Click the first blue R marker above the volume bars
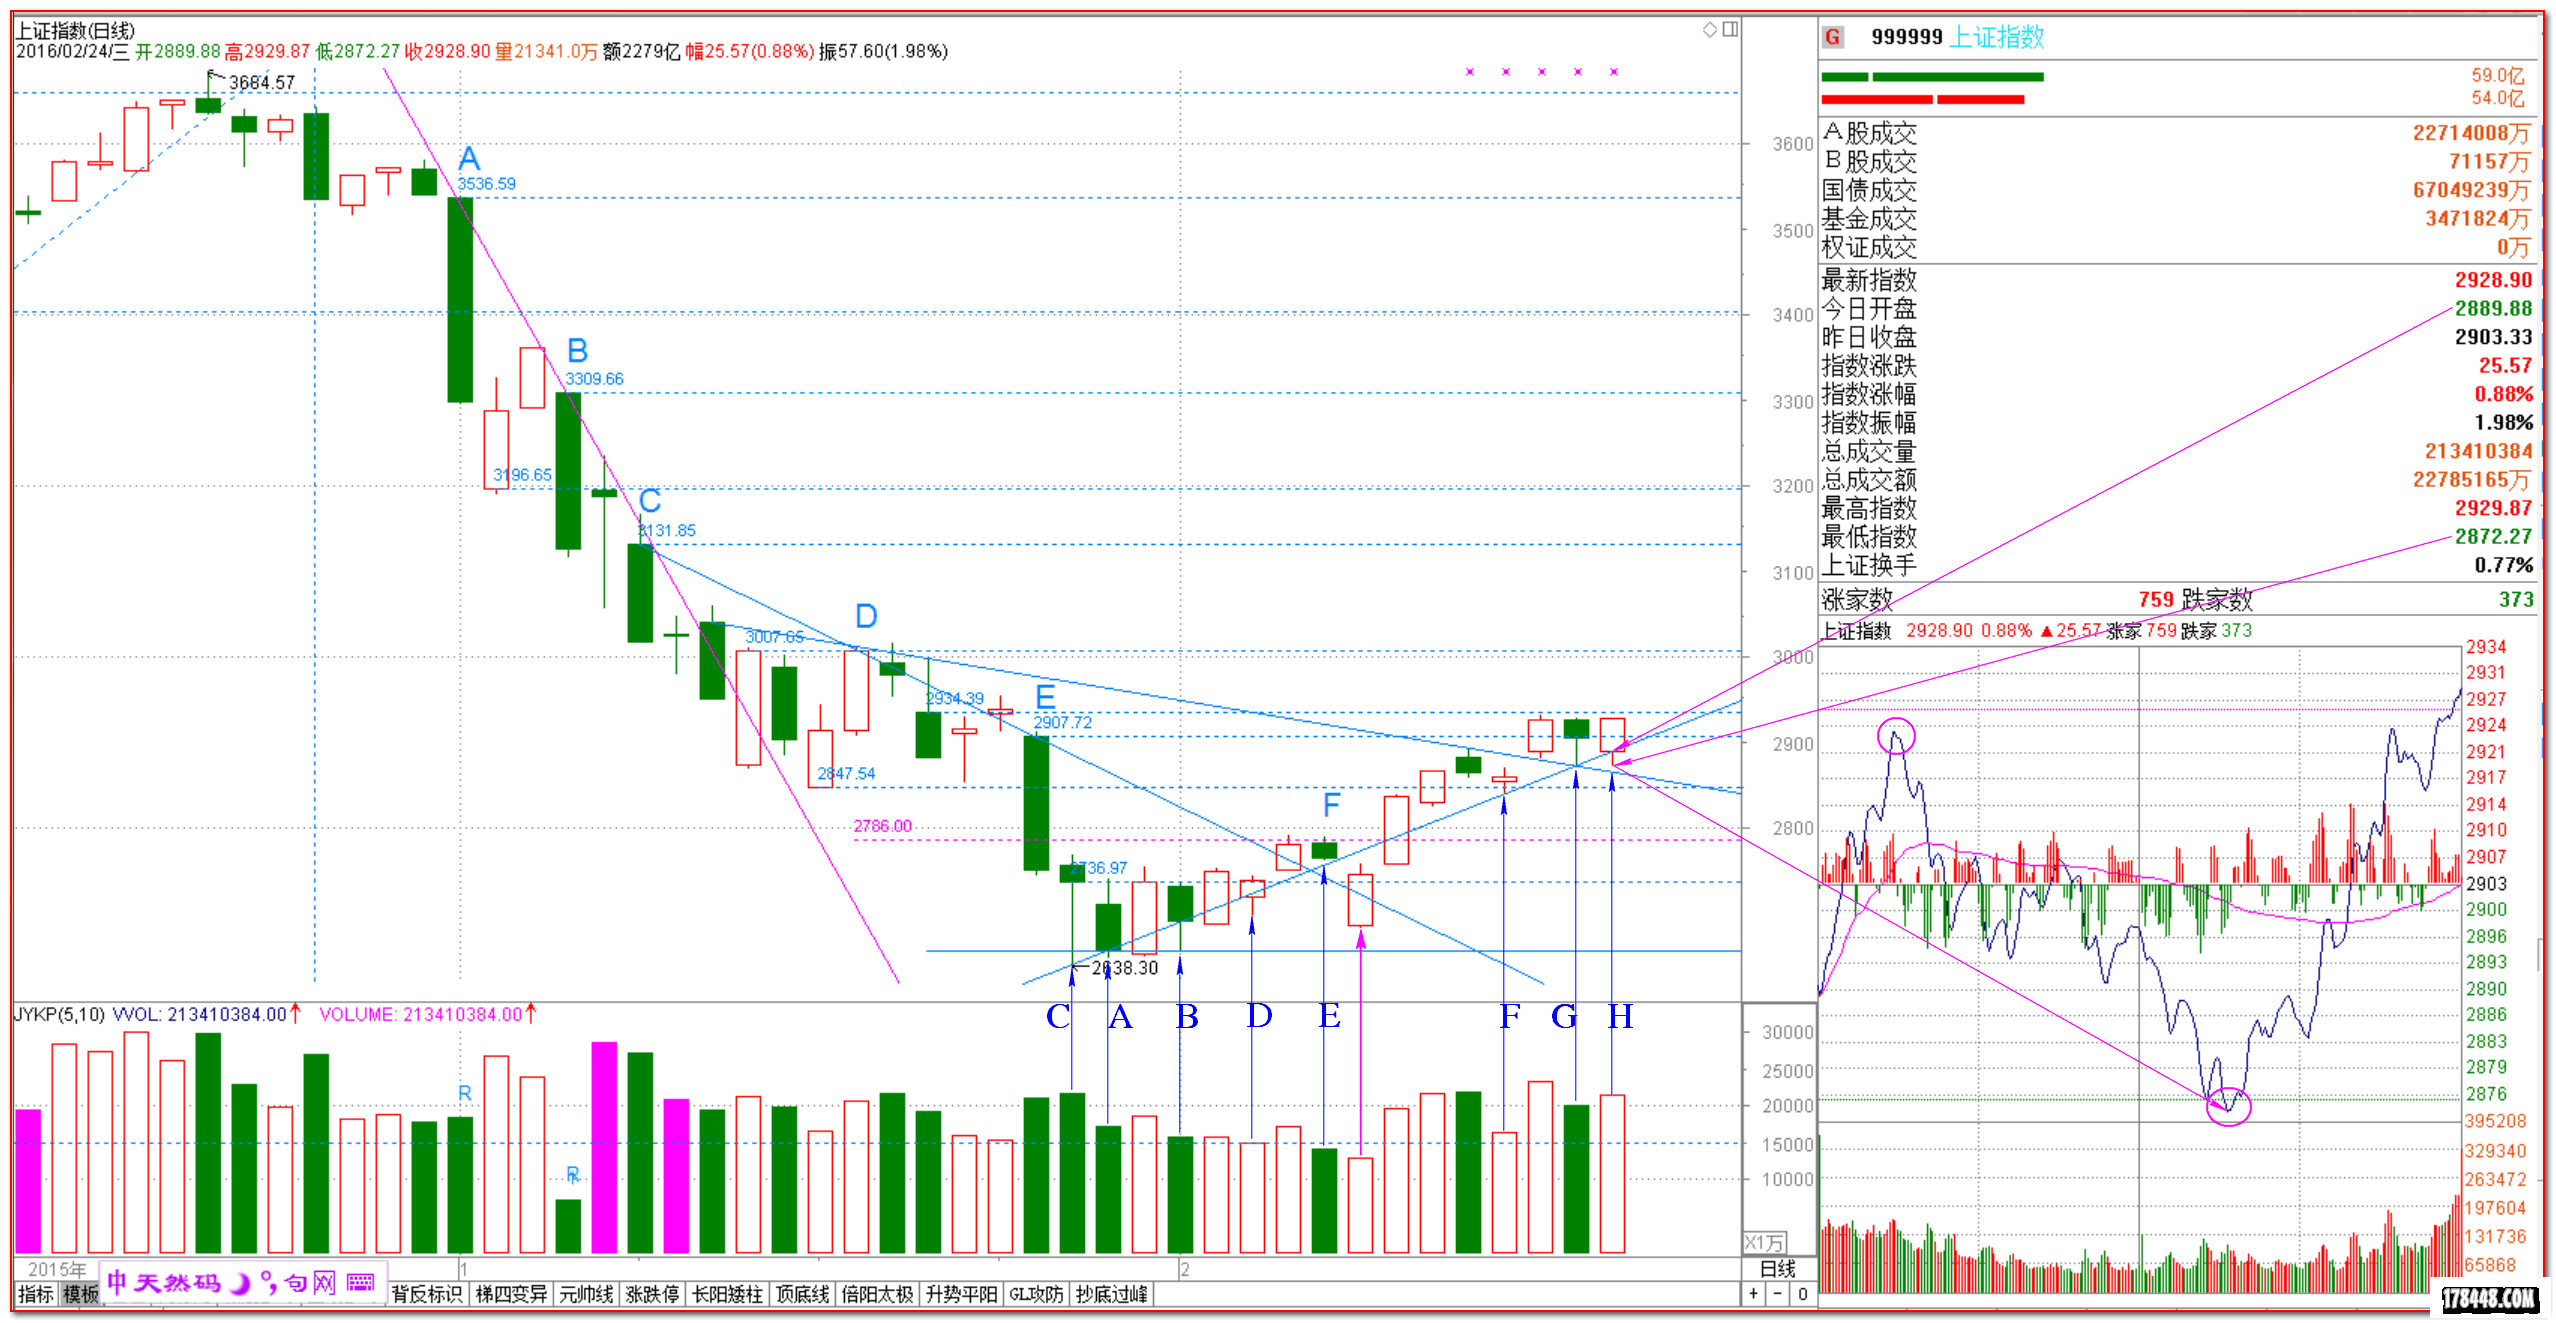 point(465,1093)
